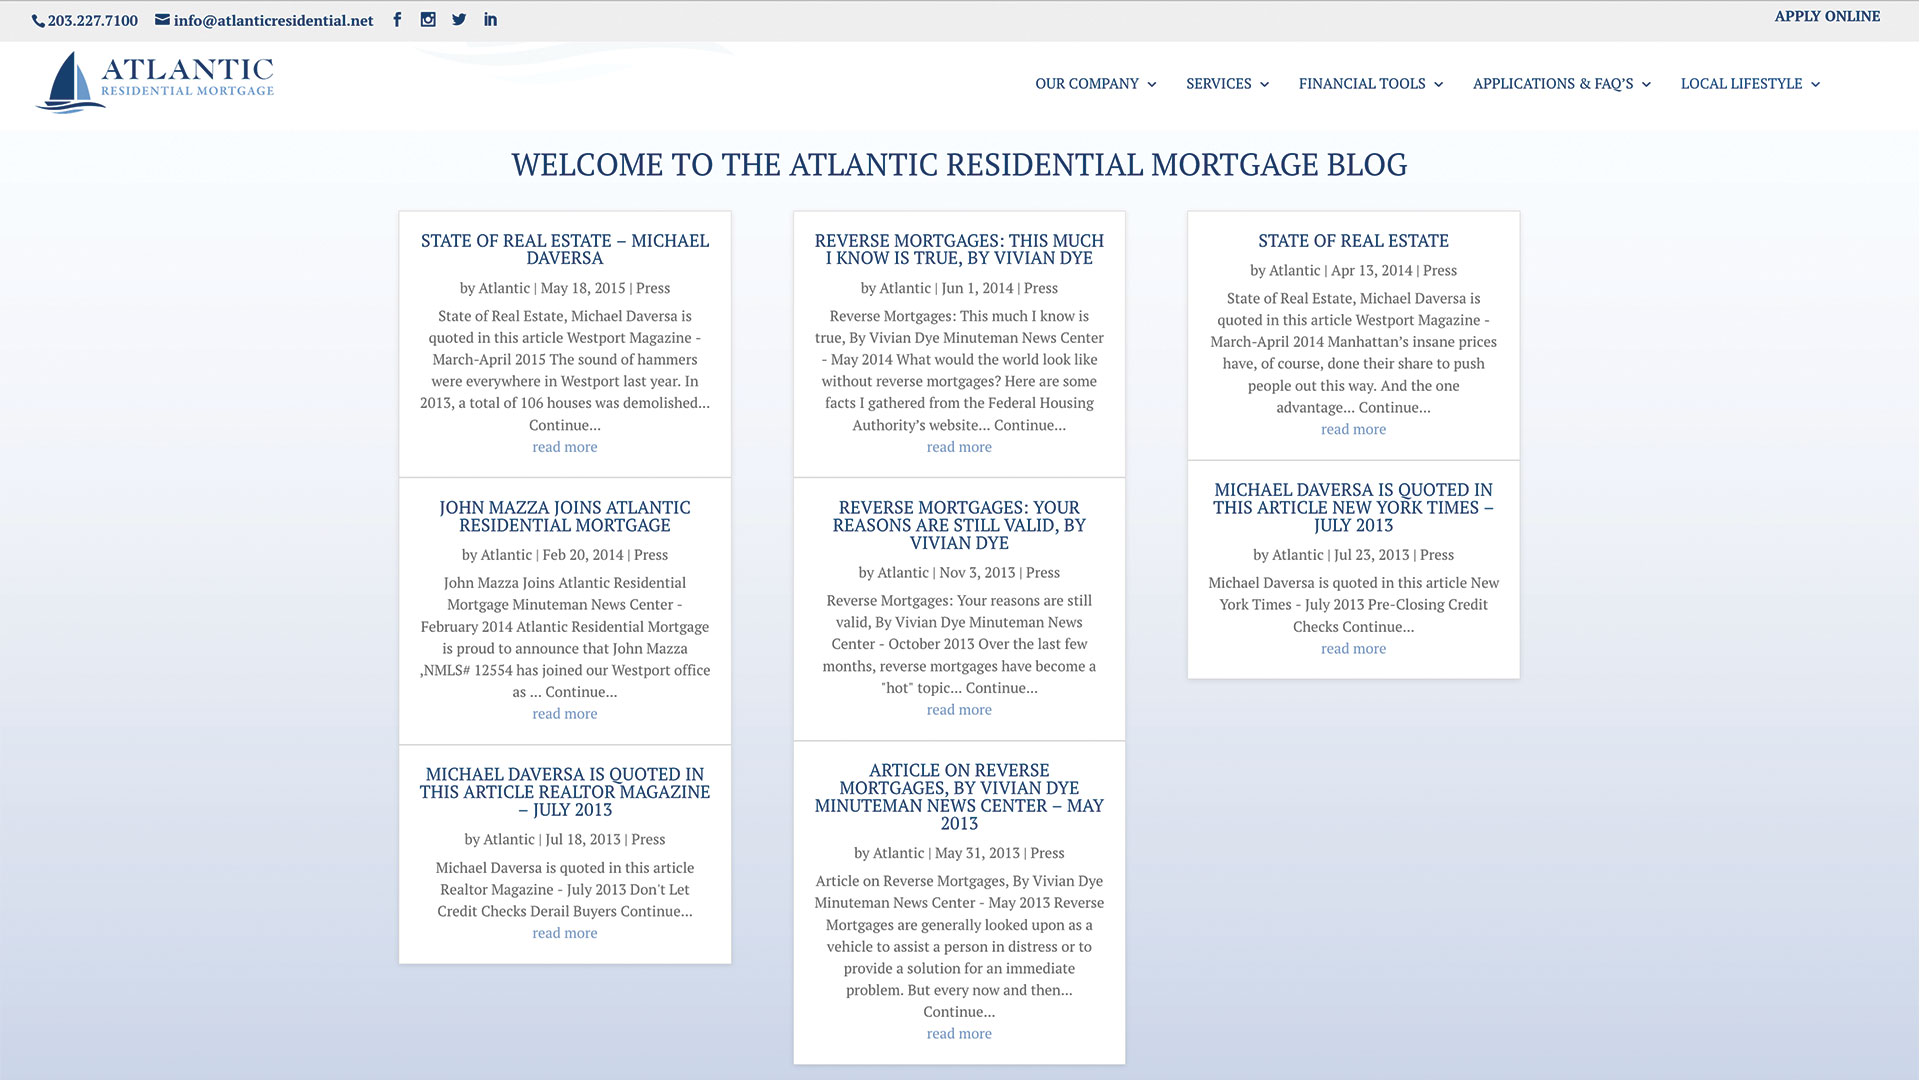This screenshot has width=1920, height=1080.
Task: Click the Apply Online link
Action: (1827, 16)
